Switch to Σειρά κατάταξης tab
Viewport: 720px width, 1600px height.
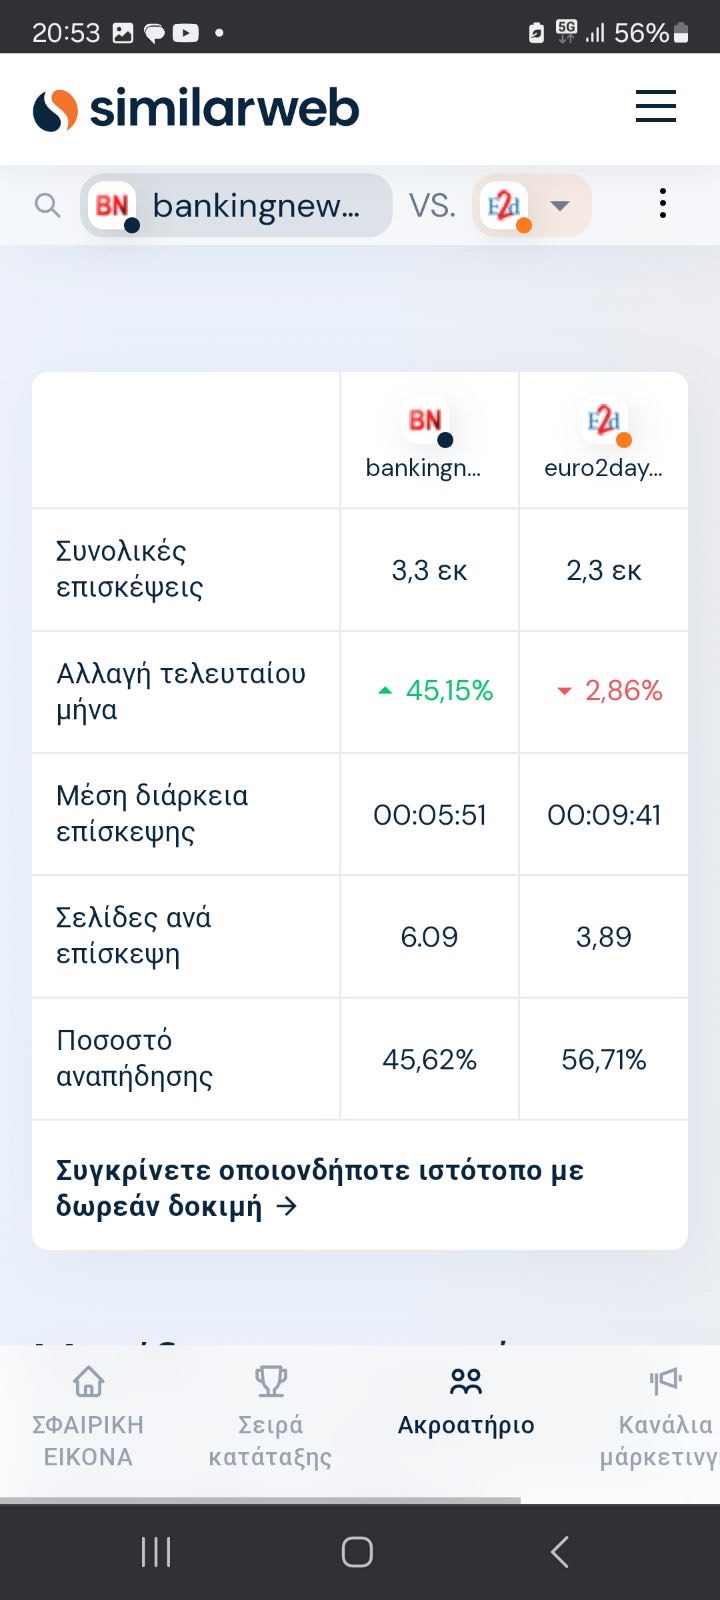(x=270, y=1420)
